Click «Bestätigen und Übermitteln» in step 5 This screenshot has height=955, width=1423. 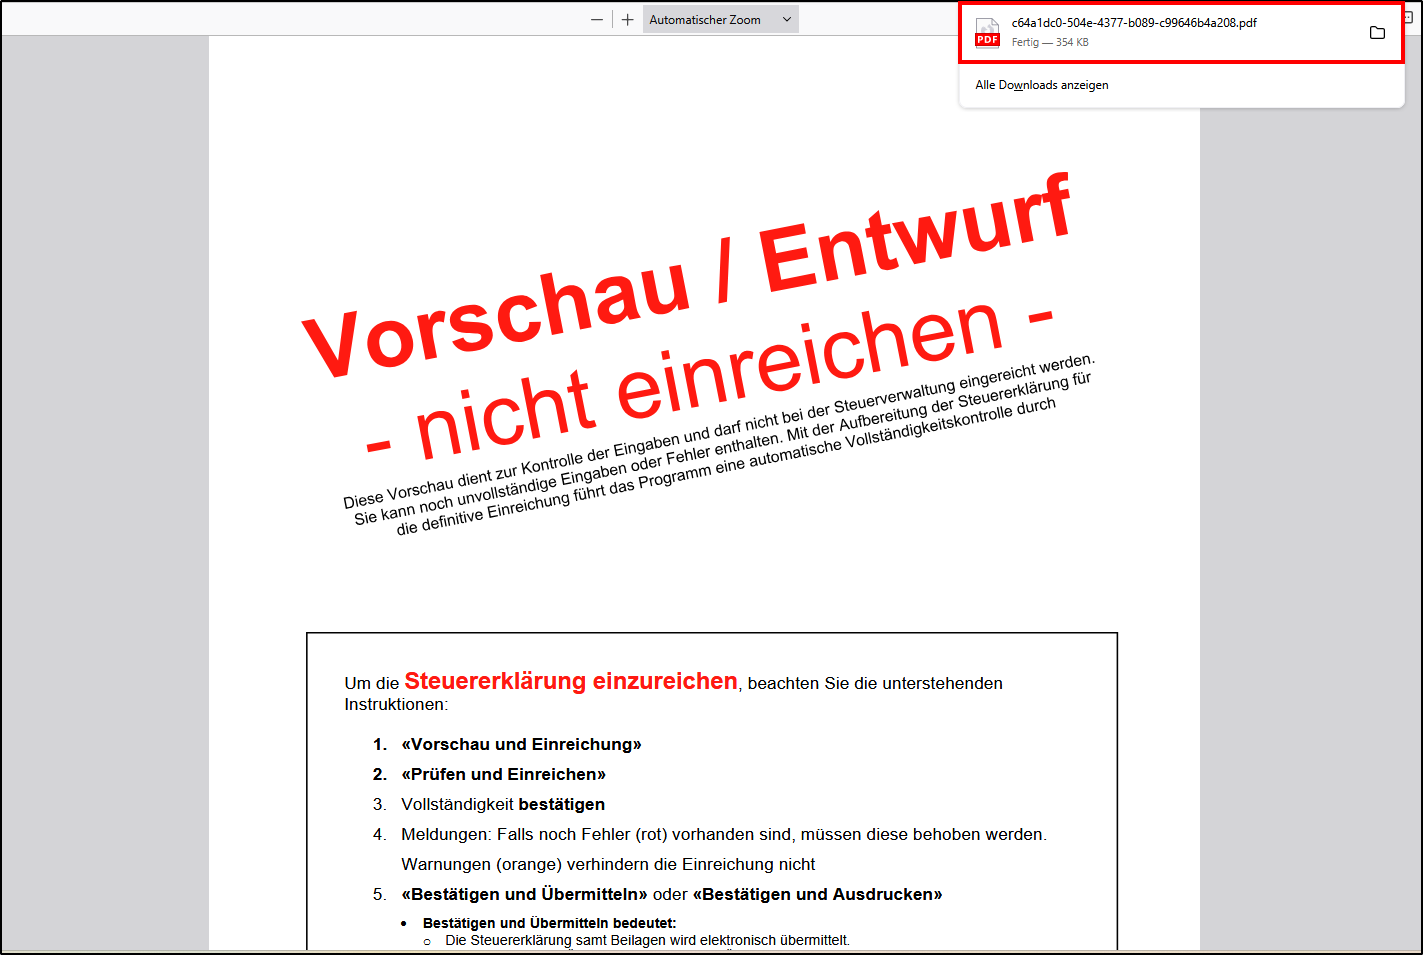tap(524, 894)
